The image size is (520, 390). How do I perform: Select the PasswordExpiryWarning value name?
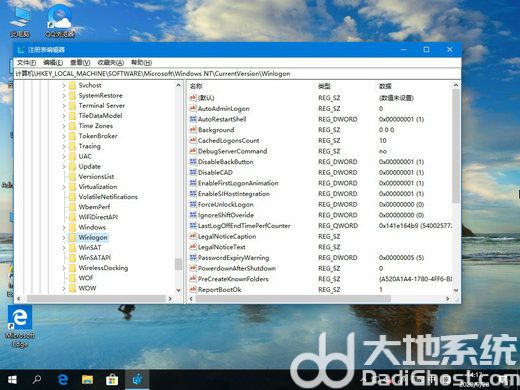233,258
